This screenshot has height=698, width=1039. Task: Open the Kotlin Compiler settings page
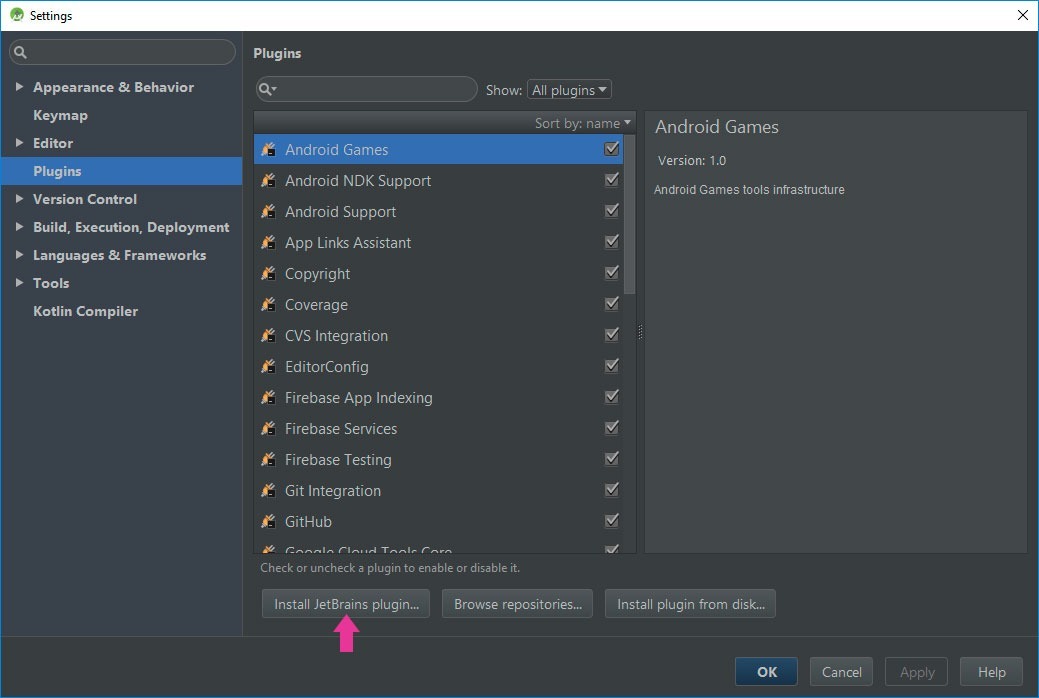(x=85, y=311)
